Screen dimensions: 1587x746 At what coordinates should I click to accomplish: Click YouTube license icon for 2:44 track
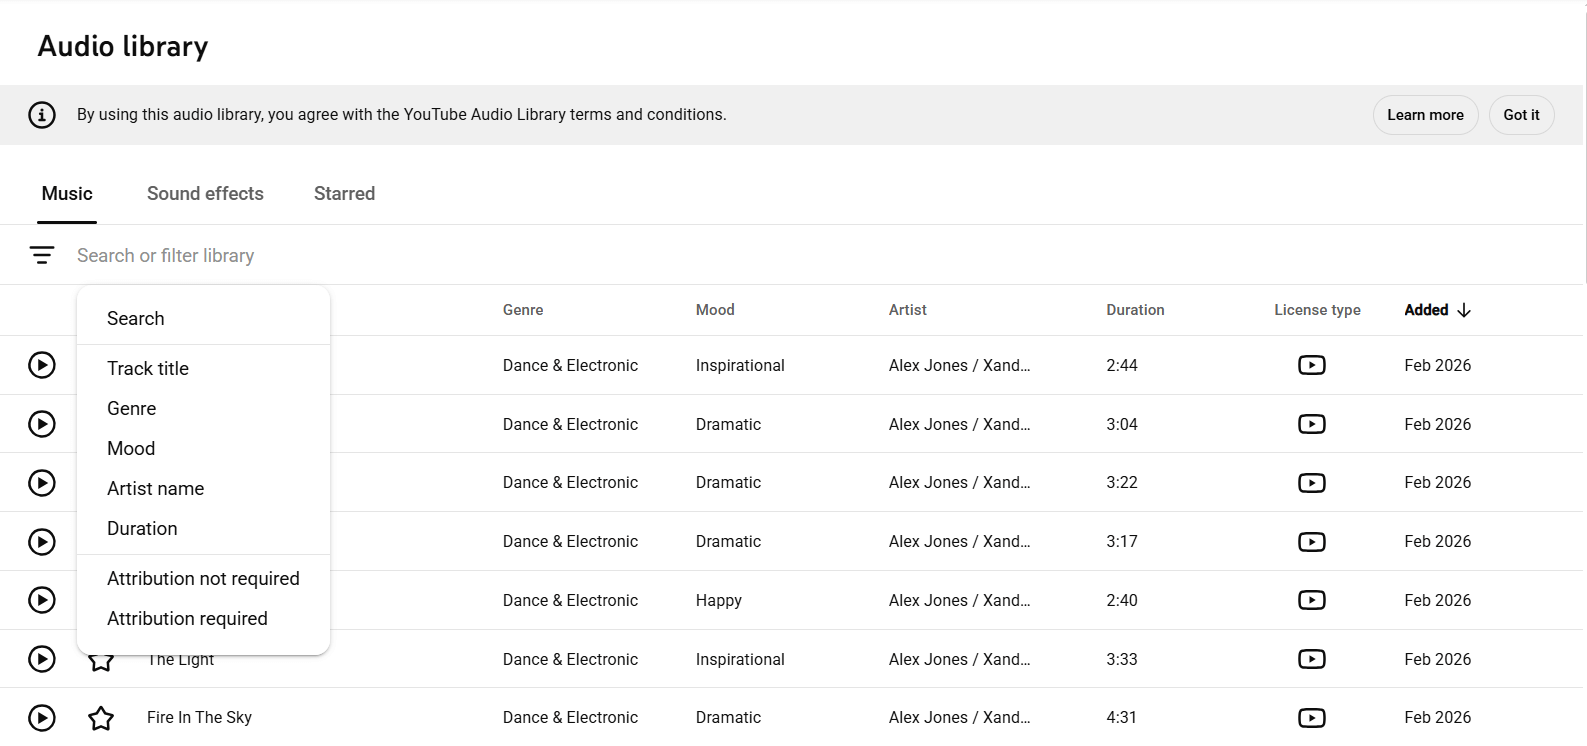[x=1312, y=365]
